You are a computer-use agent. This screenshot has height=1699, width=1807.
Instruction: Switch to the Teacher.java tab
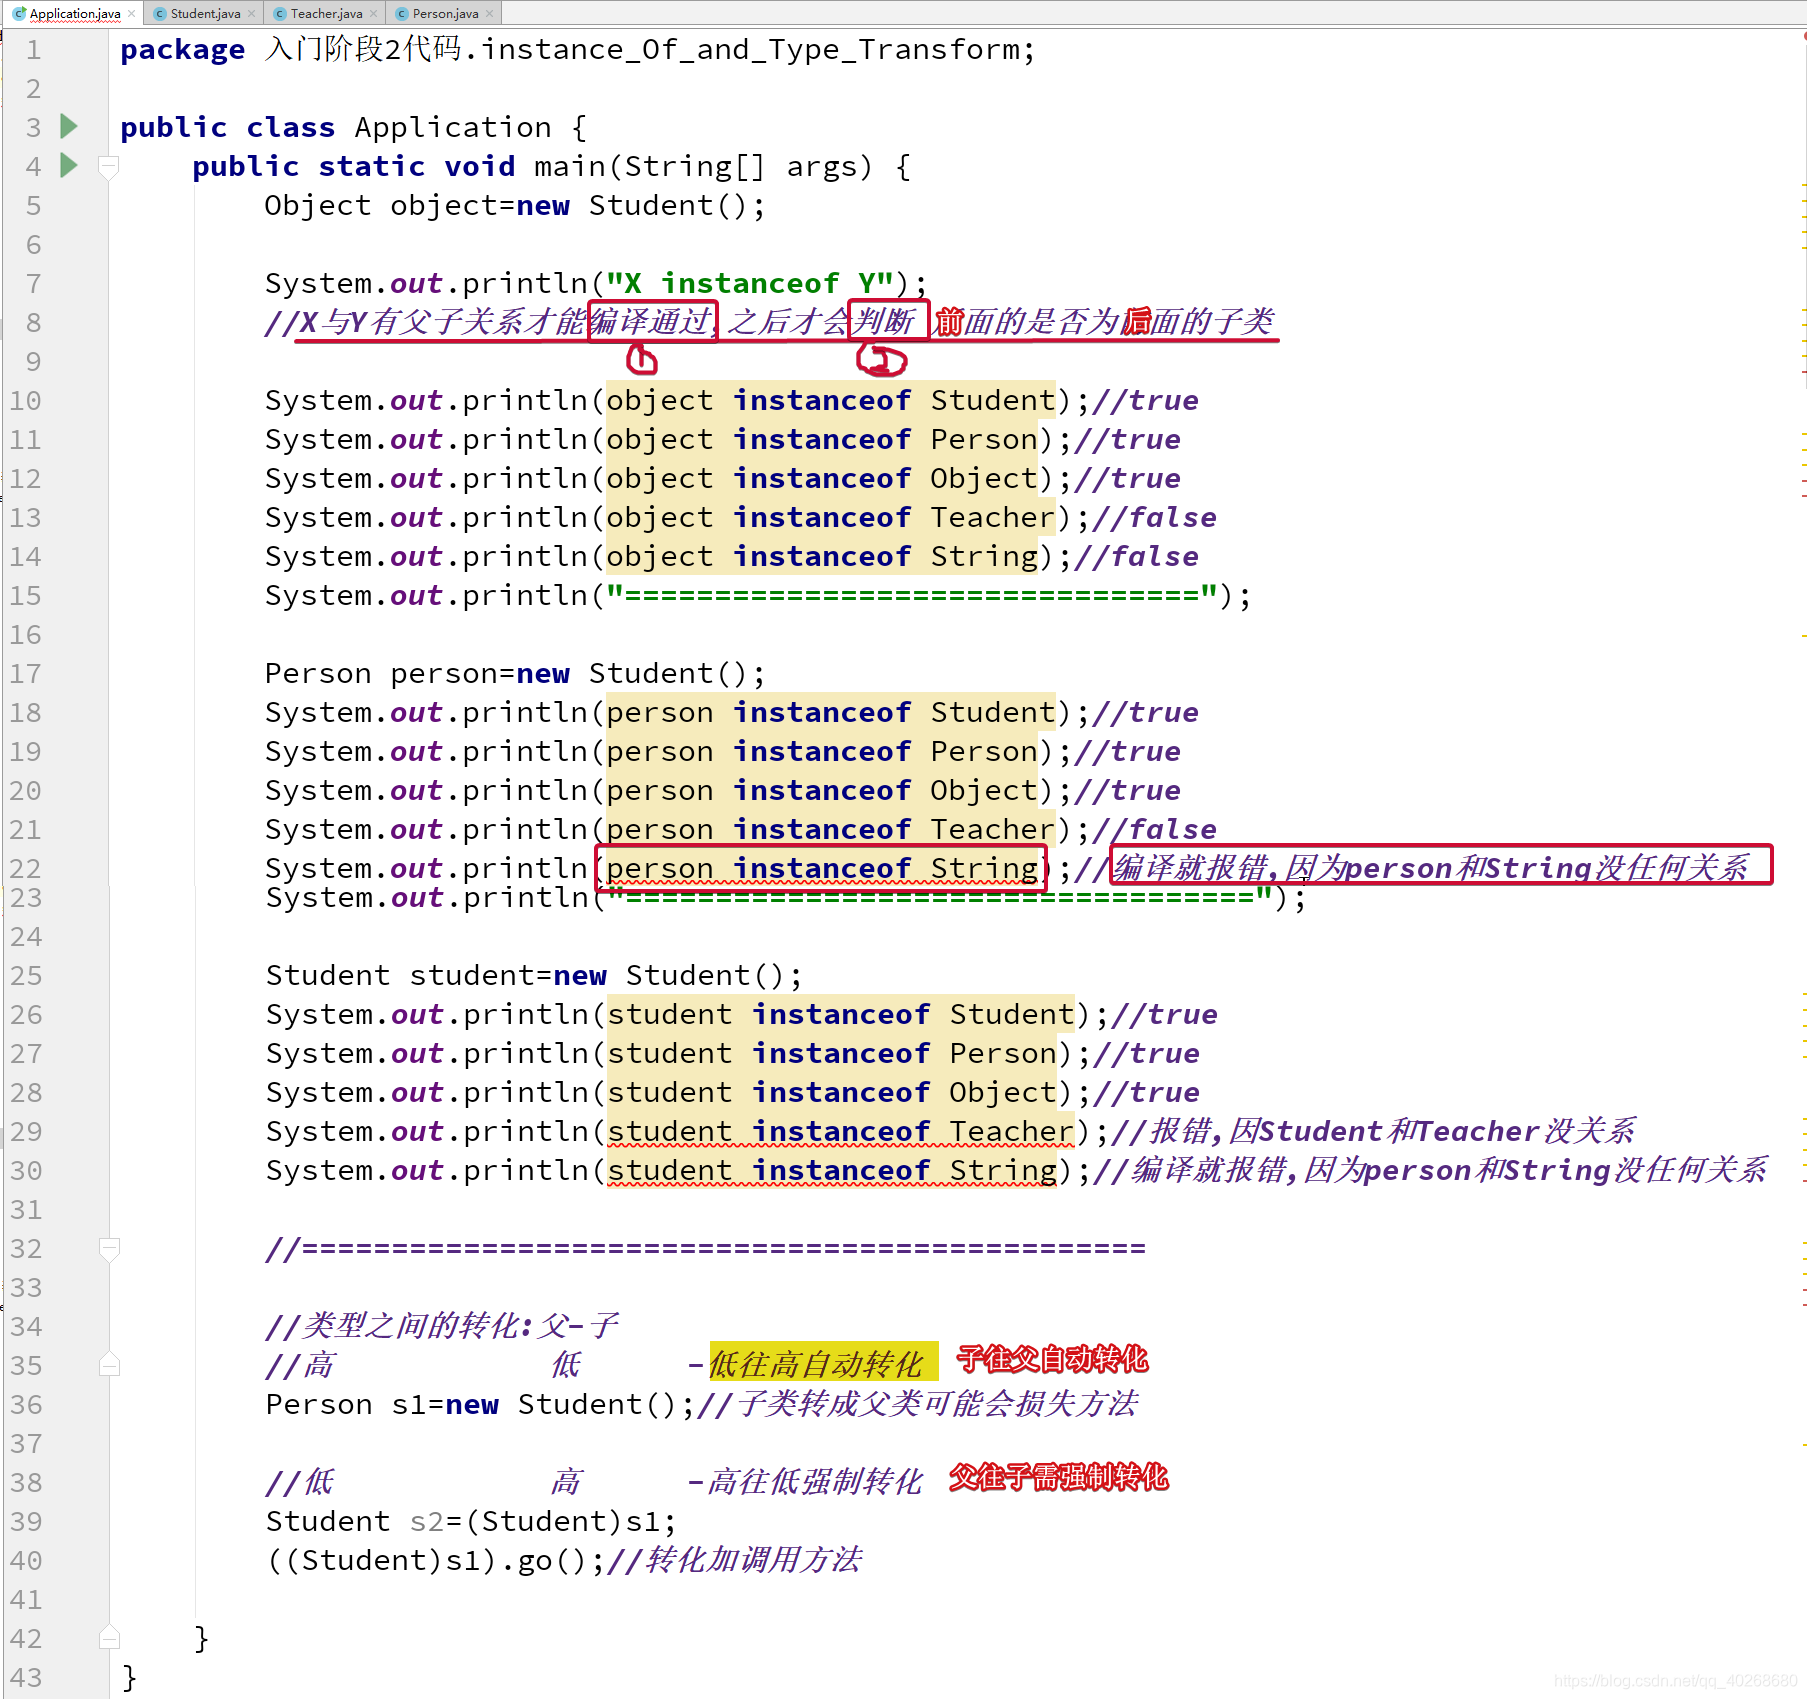click(325, 13)
